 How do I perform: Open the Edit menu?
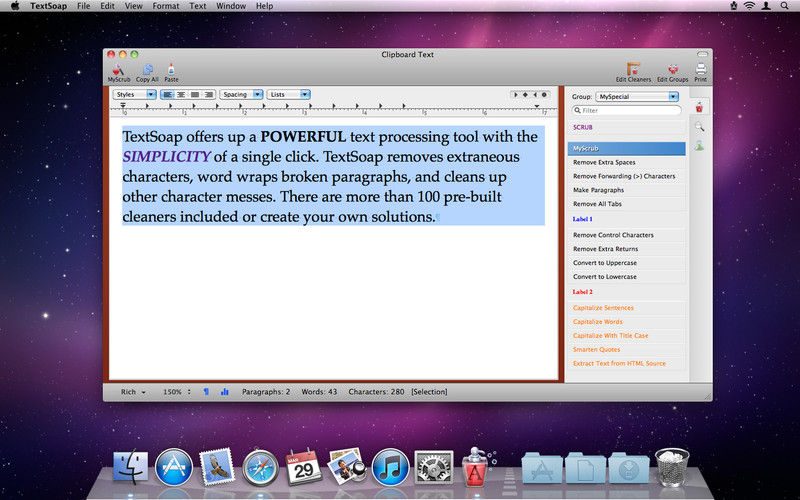107,6
